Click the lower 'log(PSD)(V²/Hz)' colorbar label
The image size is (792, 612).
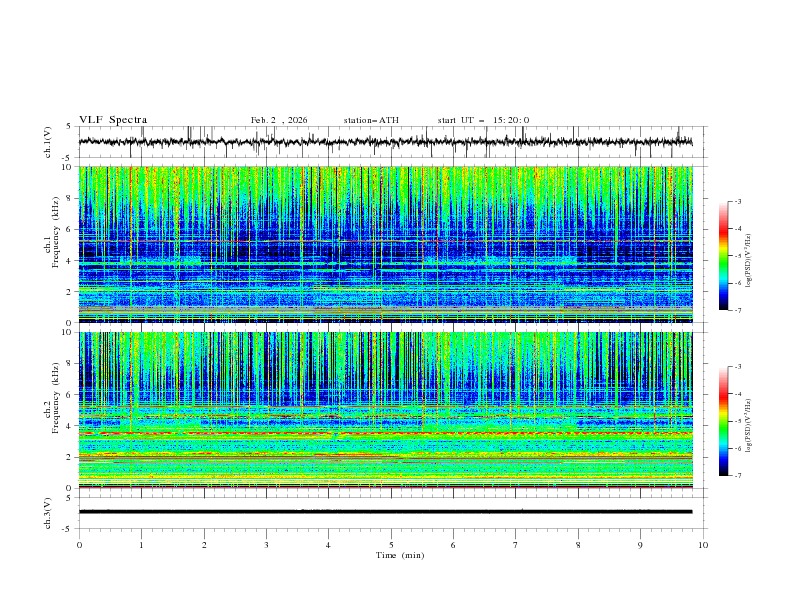click(748, 426)
